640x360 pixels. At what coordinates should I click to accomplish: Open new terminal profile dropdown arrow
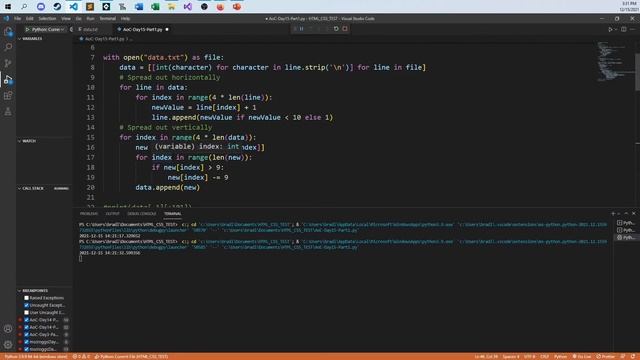point(619,213)
